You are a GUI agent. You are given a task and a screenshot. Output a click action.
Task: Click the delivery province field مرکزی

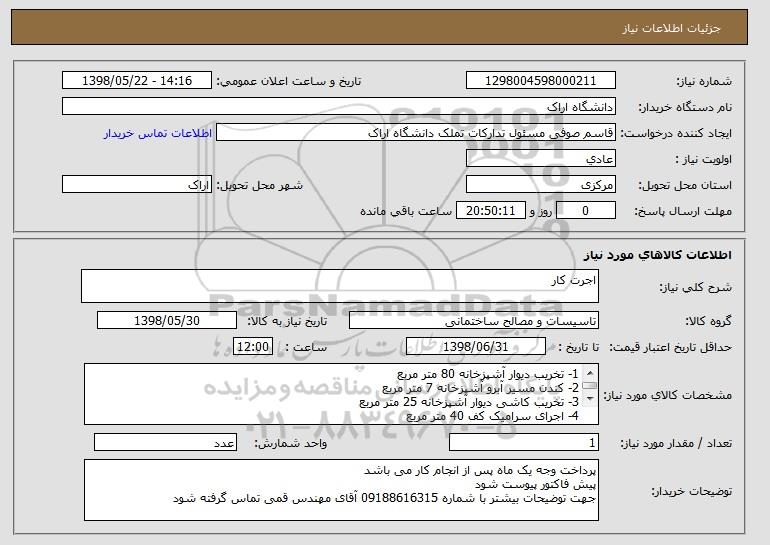click(541, 185)
